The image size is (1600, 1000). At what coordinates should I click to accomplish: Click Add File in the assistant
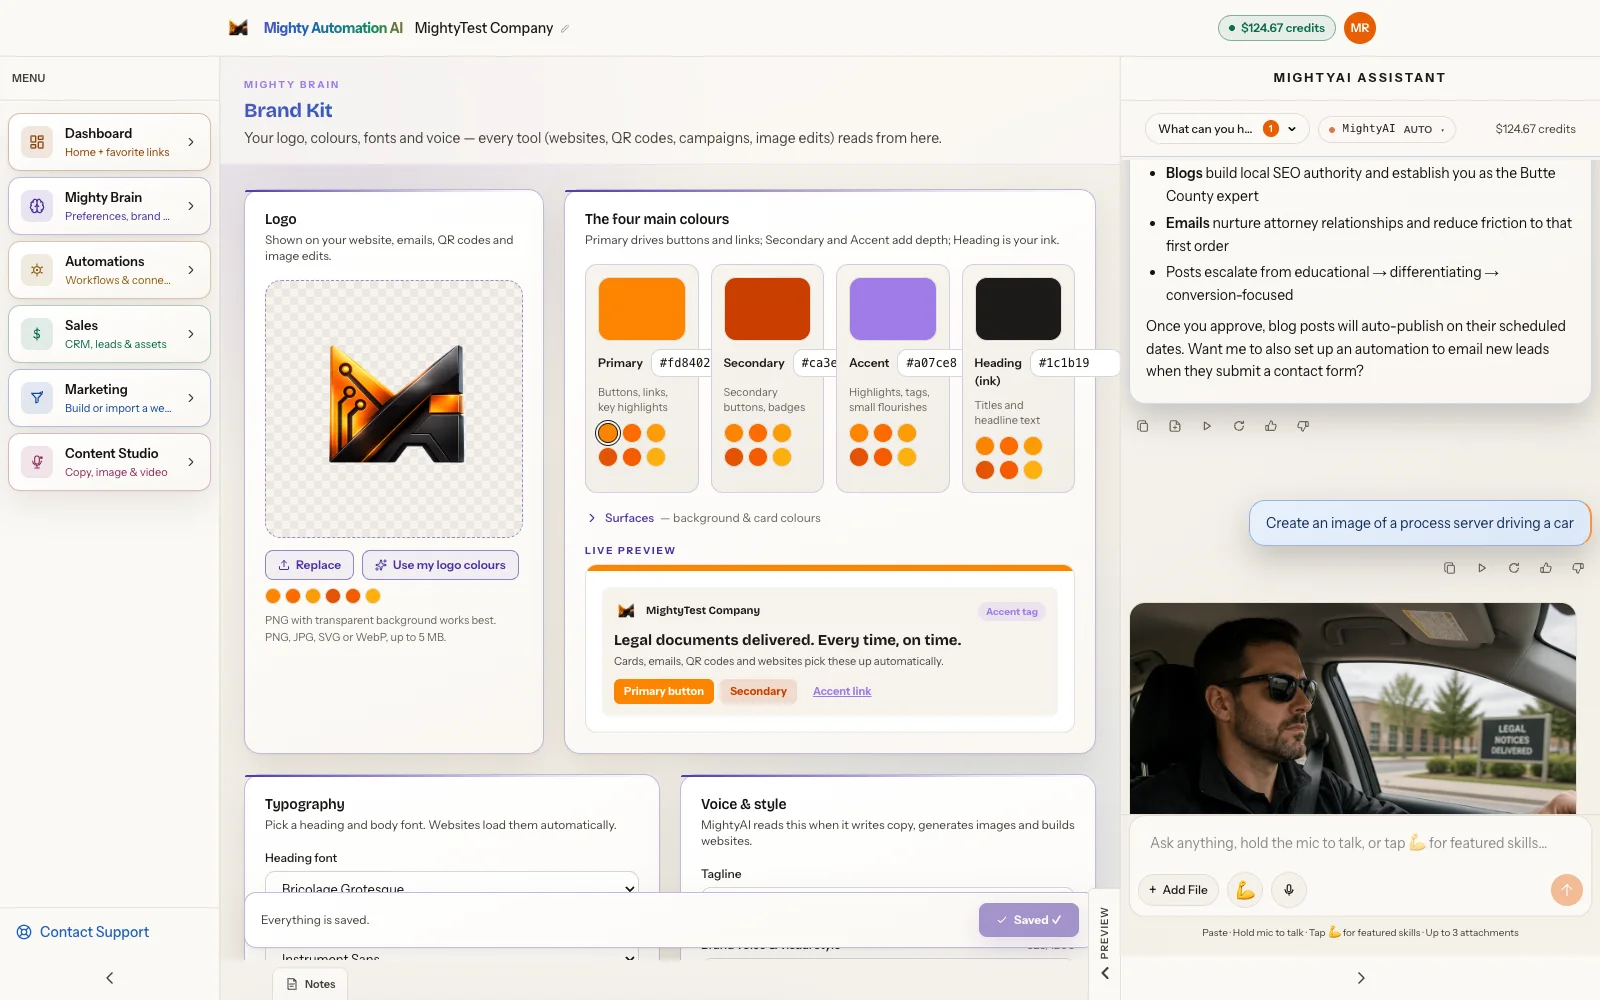[1178, 890]
